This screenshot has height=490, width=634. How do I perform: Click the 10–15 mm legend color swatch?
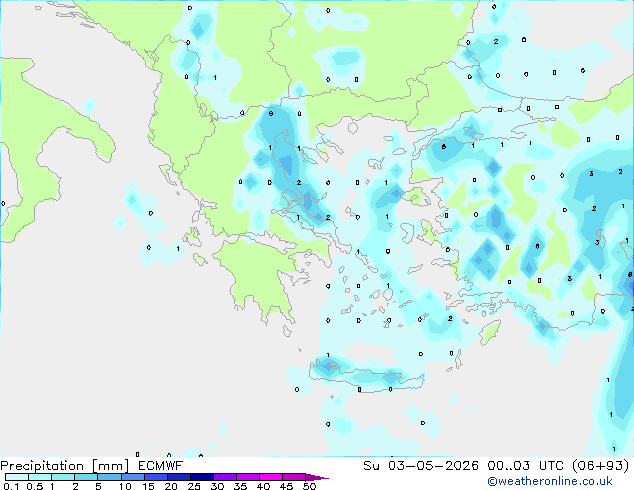pos(133,477)
